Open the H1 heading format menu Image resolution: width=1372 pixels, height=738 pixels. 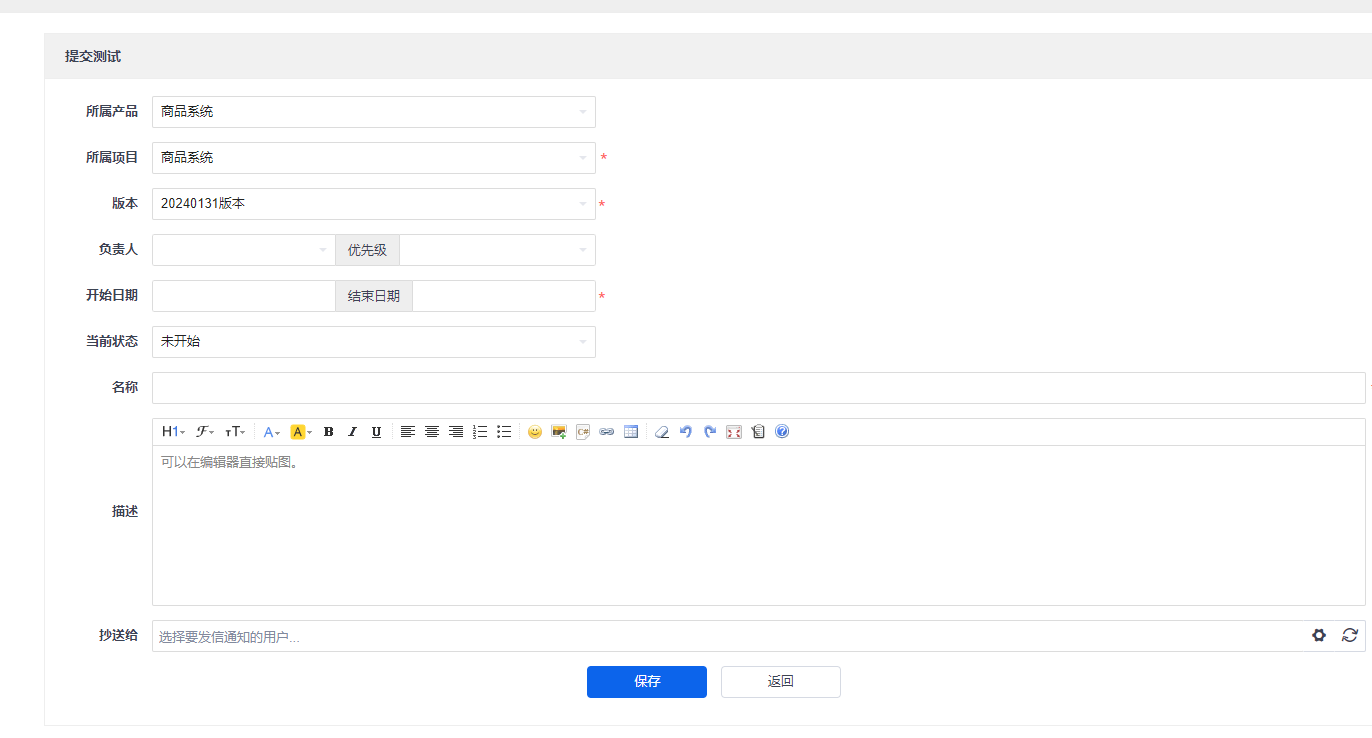tap(173, 432)
